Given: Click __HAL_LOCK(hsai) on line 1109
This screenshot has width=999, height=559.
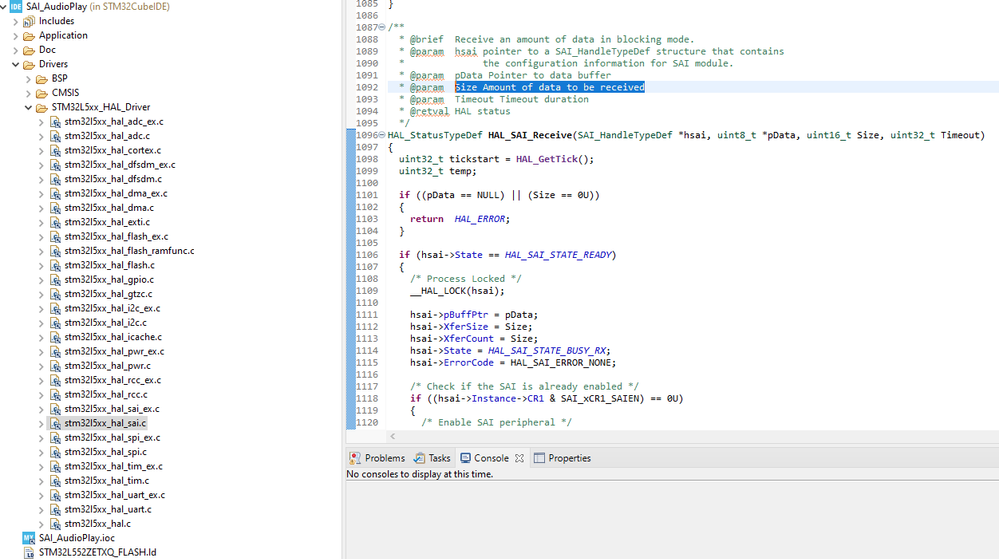Looking at the screenshot, I should click(x=457, y=291).
